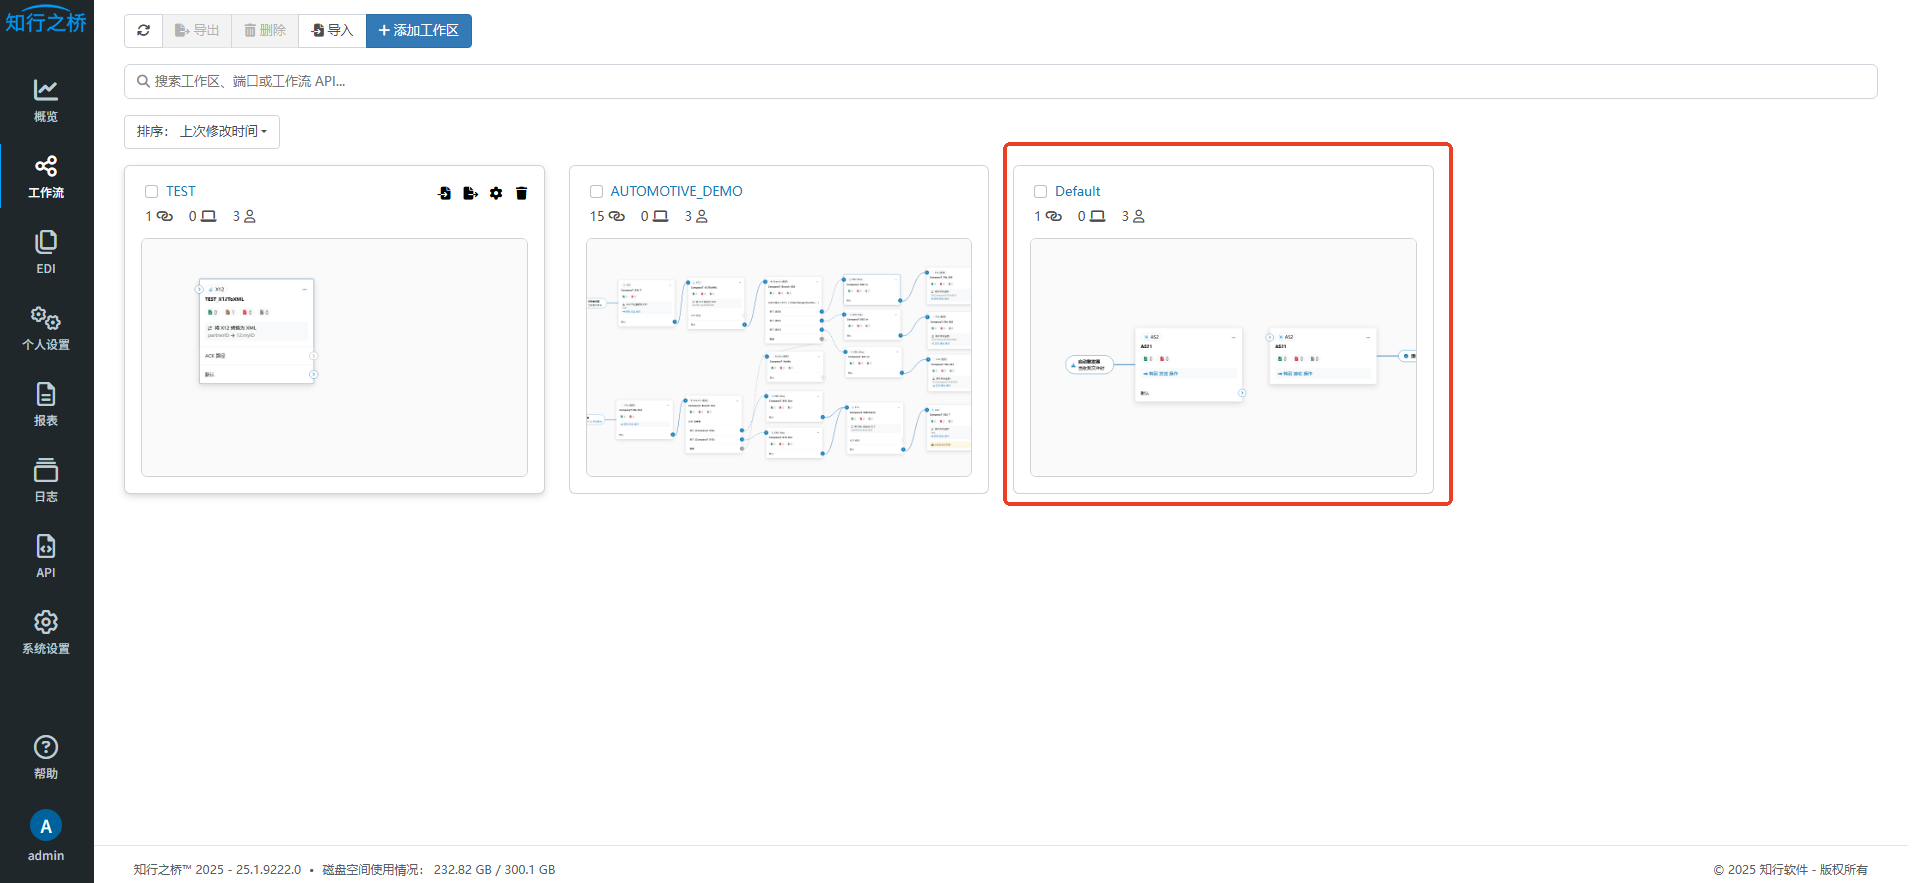1913x883 pixels.
Task: Navigate to 日志 logs in sidebar
Action: [x=46, y=480]
